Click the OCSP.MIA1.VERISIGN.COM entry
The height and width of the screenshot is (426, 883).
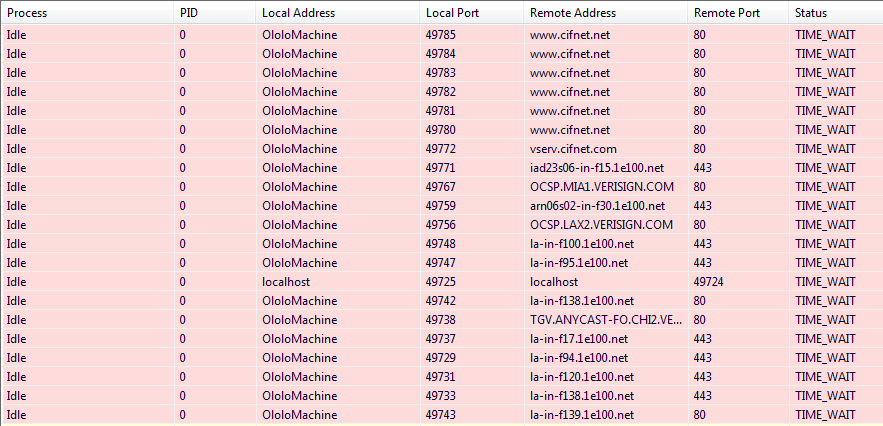coord(601,187)
